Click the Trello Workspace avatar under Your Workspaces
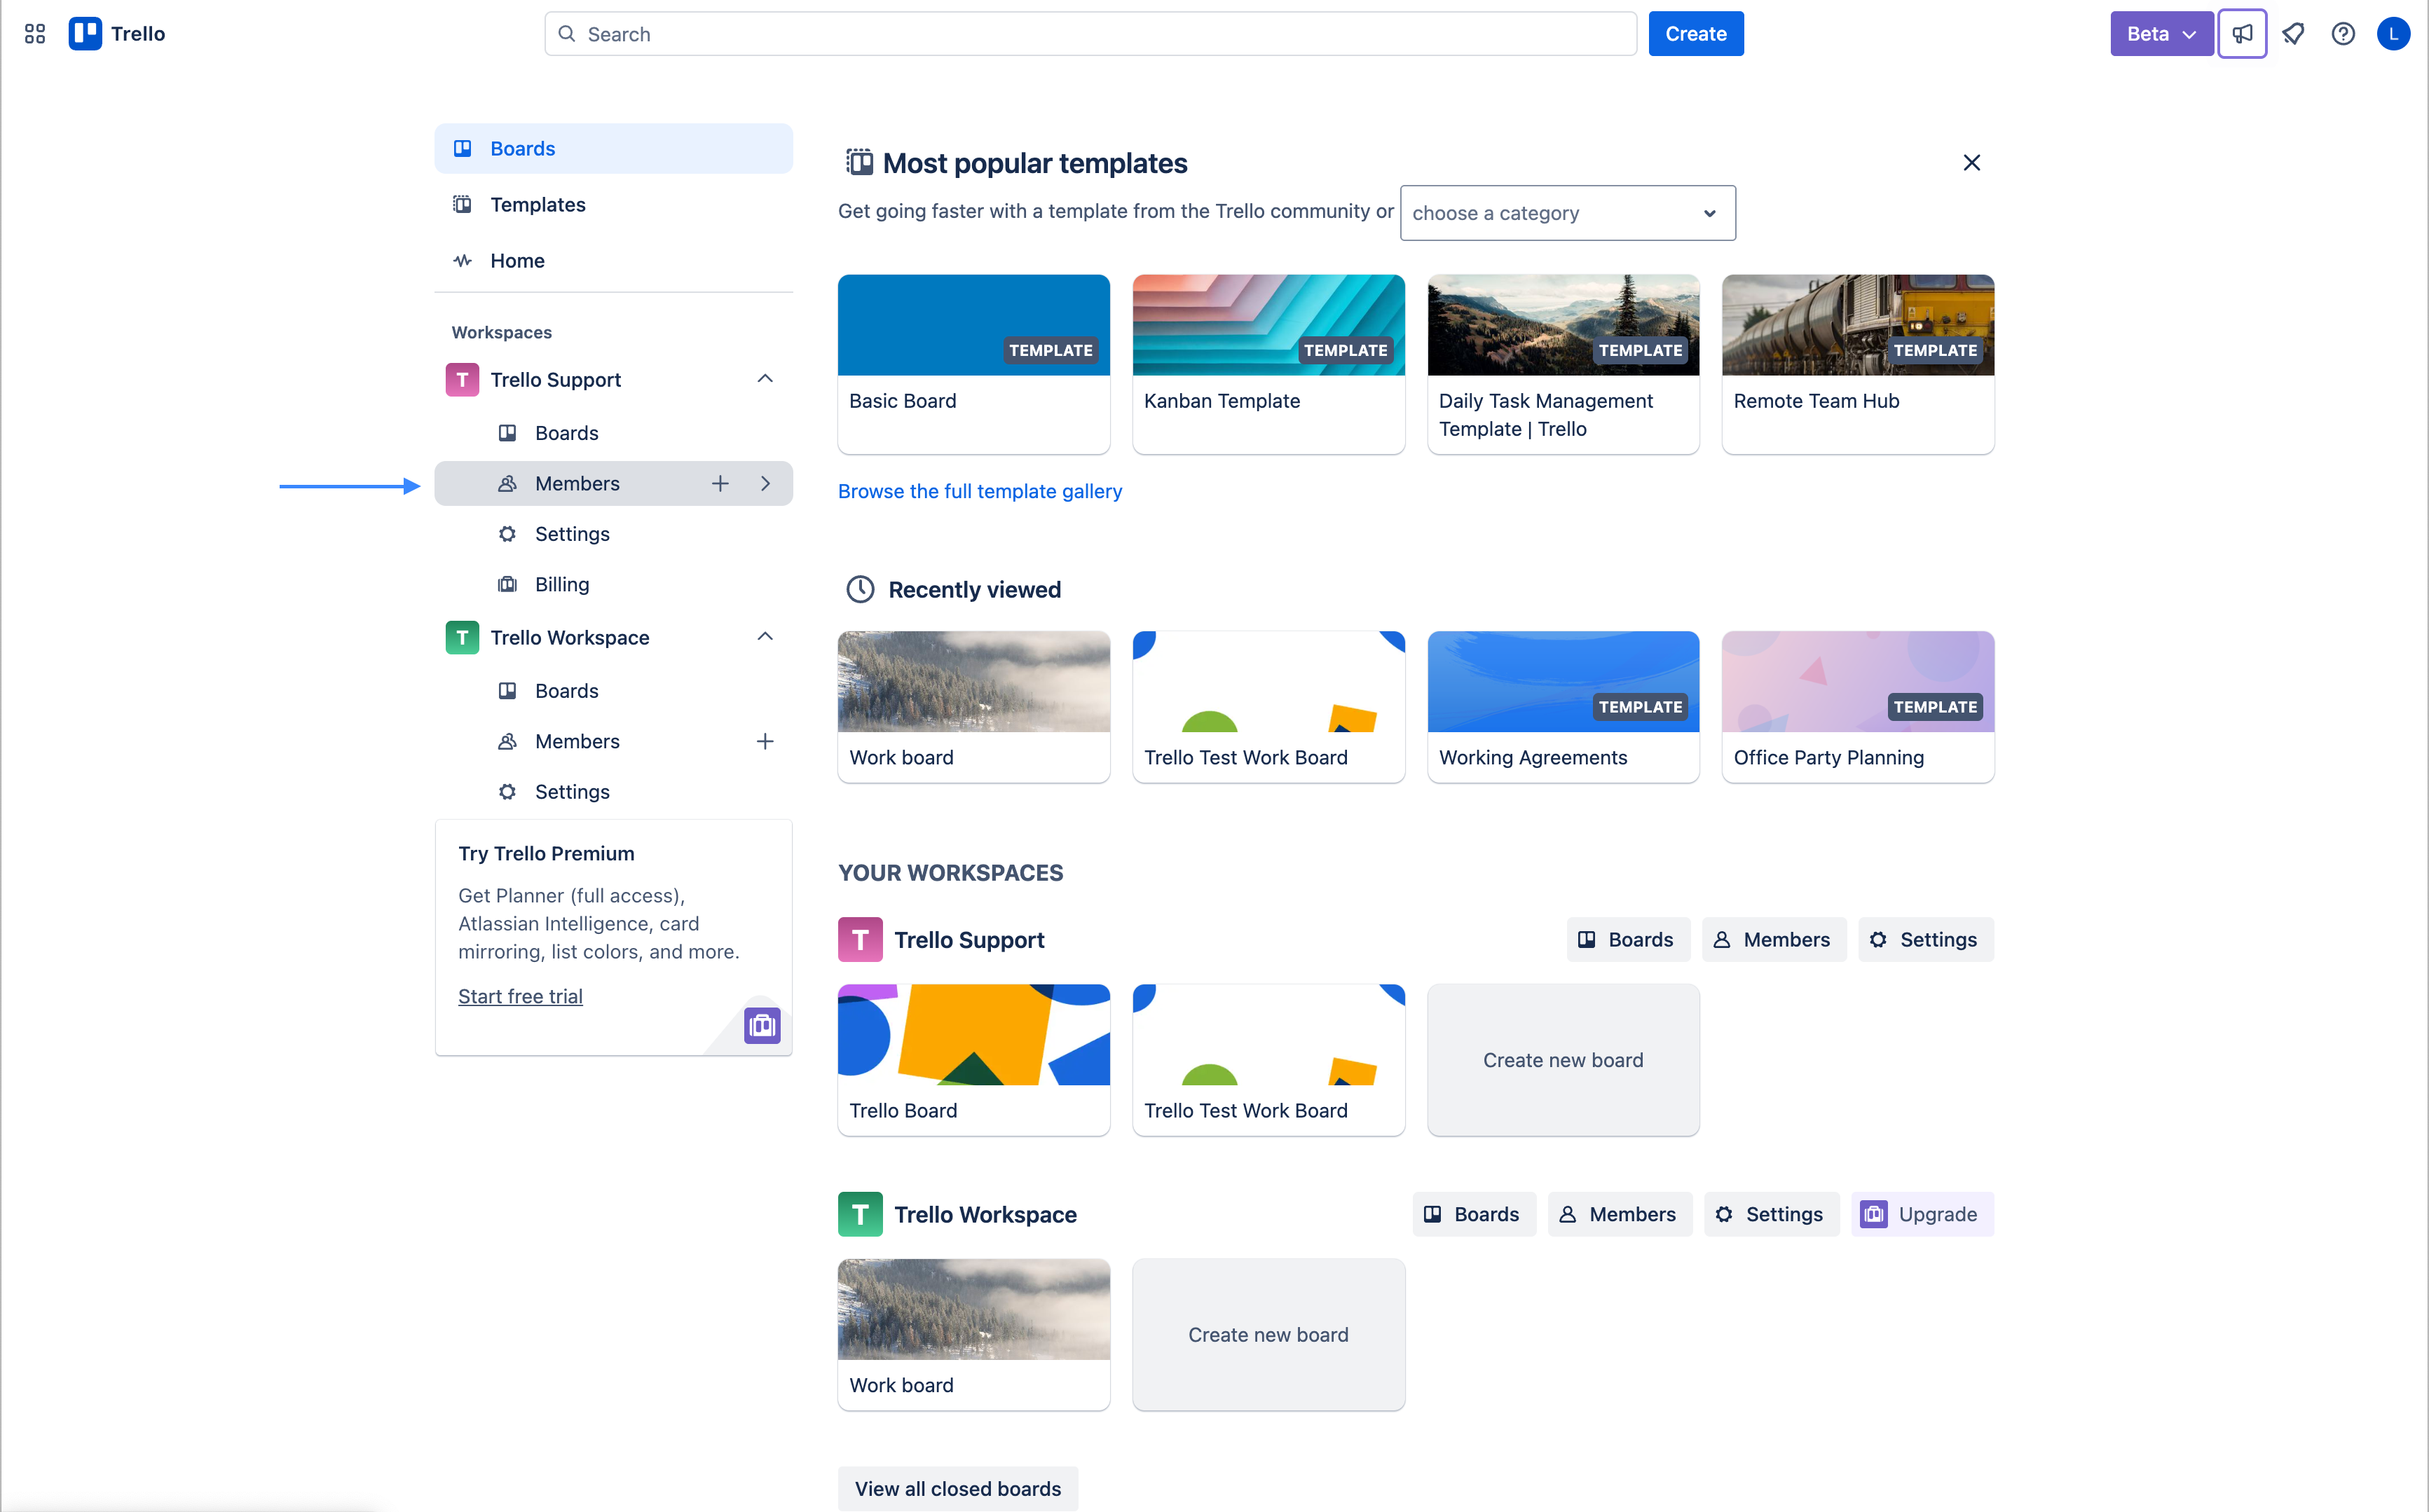The height and width of the screenshot is (1512, 2429). tap(860, 1215)
